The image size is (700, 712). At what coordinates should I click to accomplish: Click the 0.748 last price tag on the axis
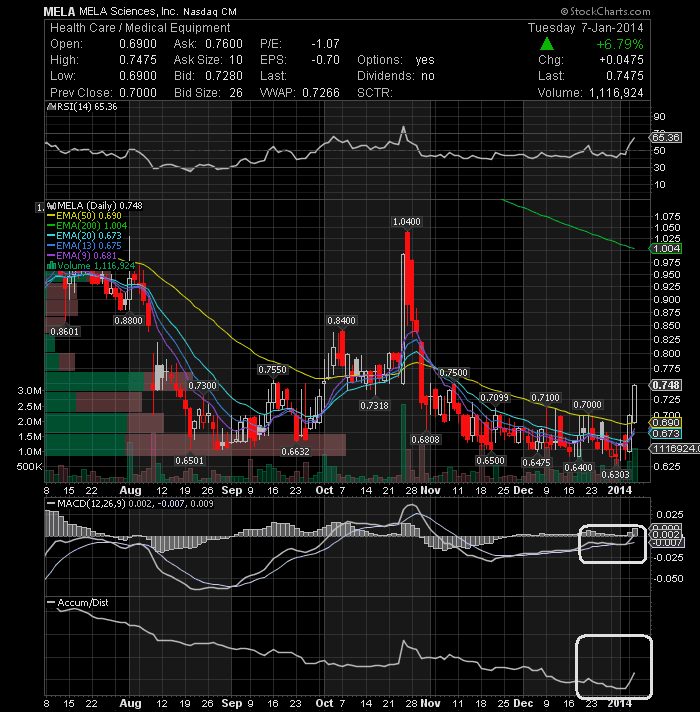[666, 385]
